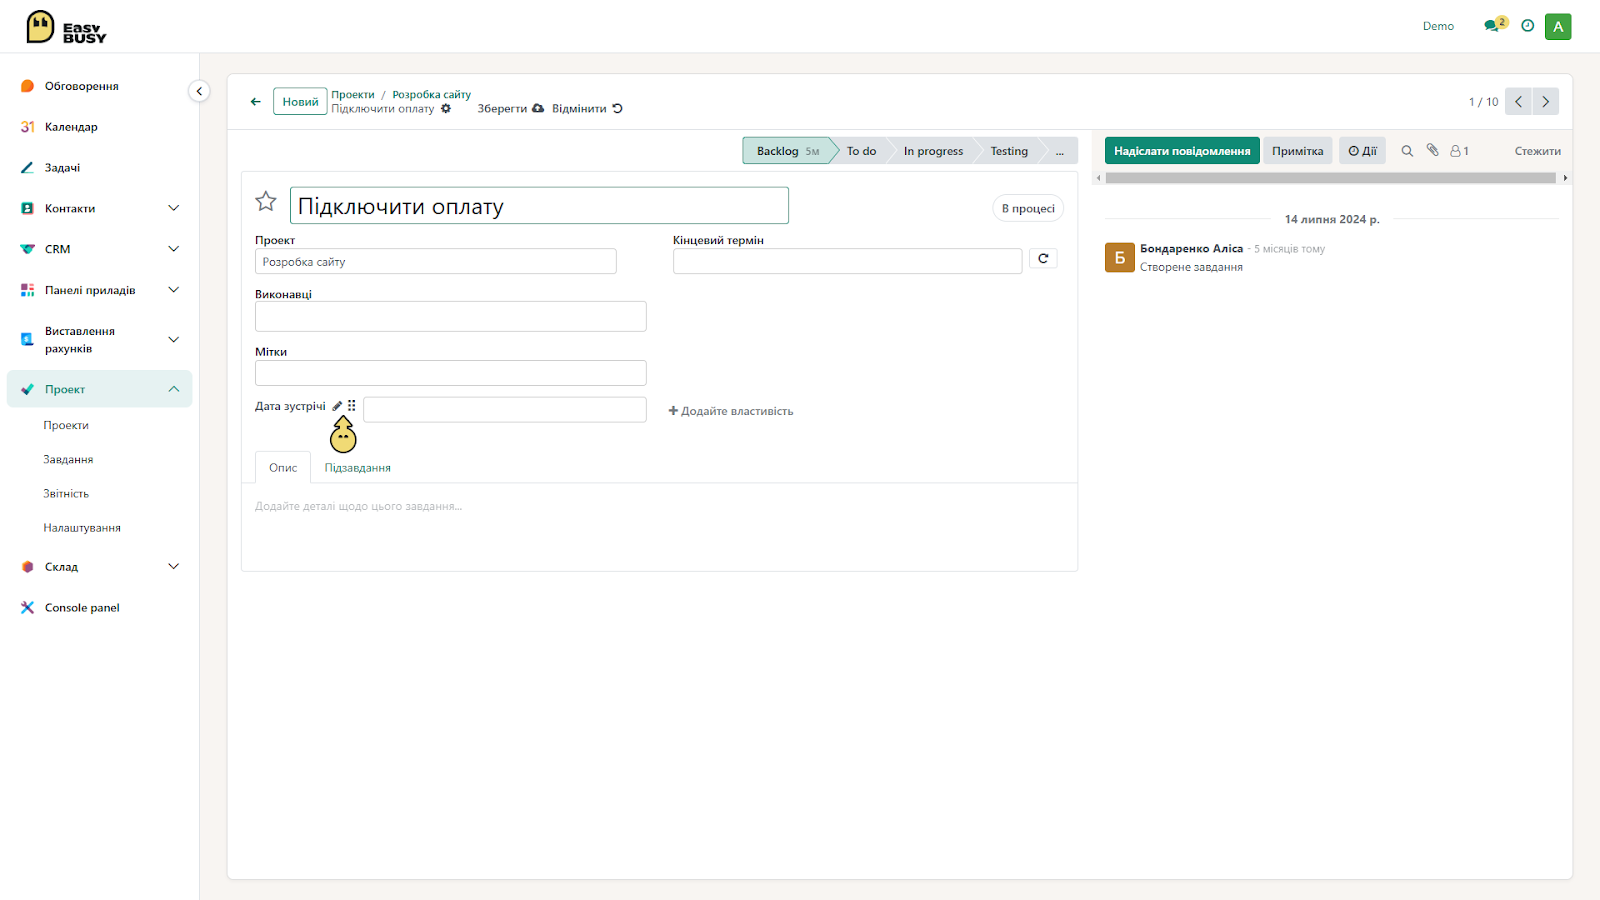Image resolution: width=1600 pixels, height=900 pixels.
Task: Click the Новий button
Action: pos(300,102)
